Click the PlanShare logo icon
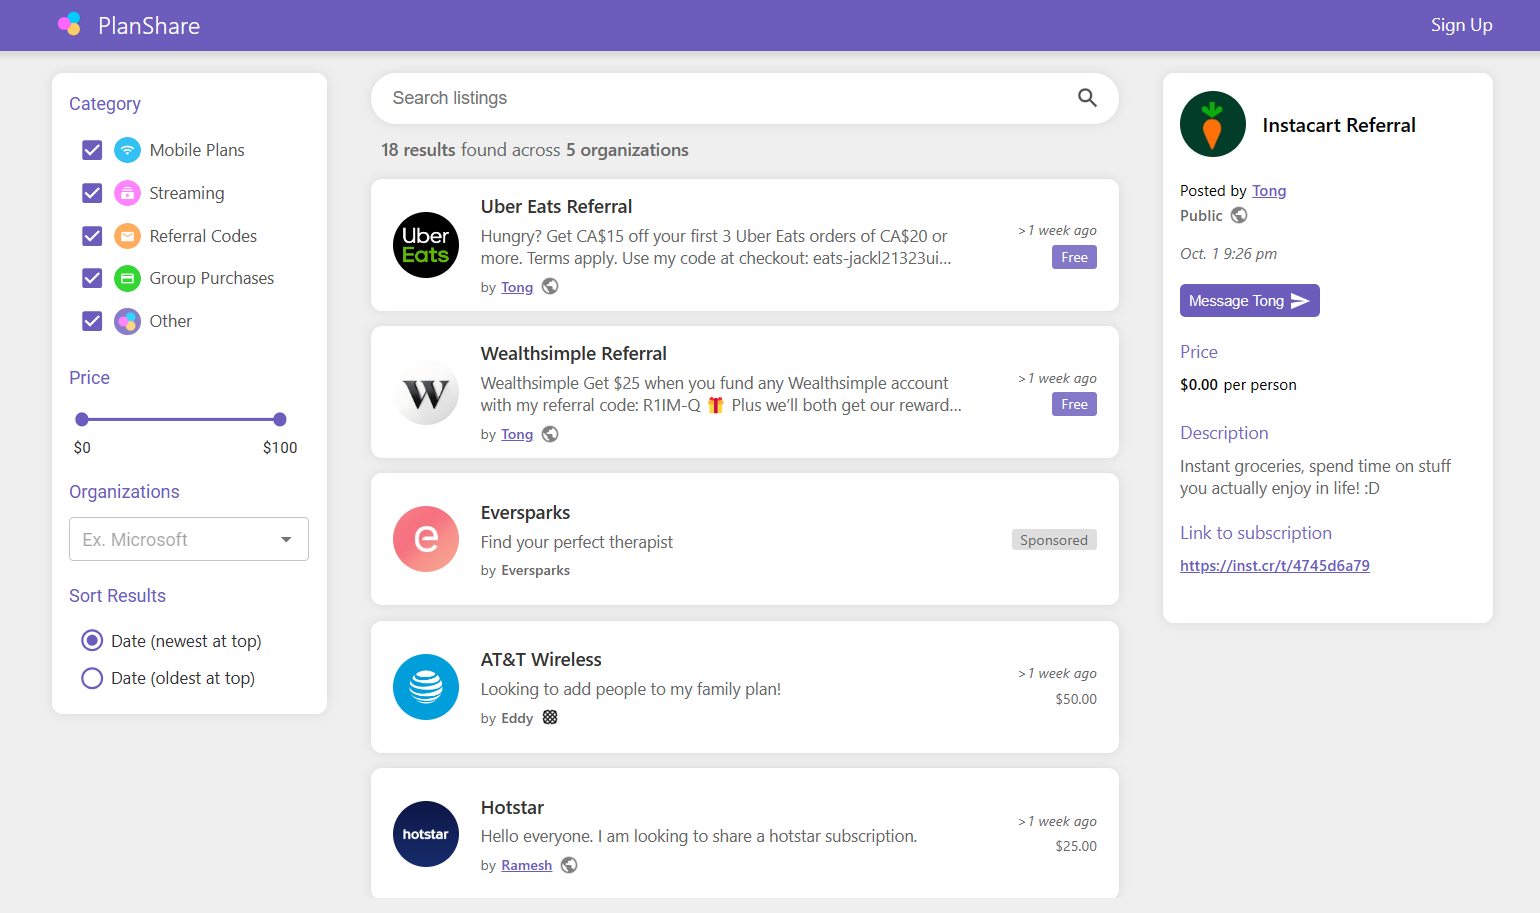 (x=69, y=25)
